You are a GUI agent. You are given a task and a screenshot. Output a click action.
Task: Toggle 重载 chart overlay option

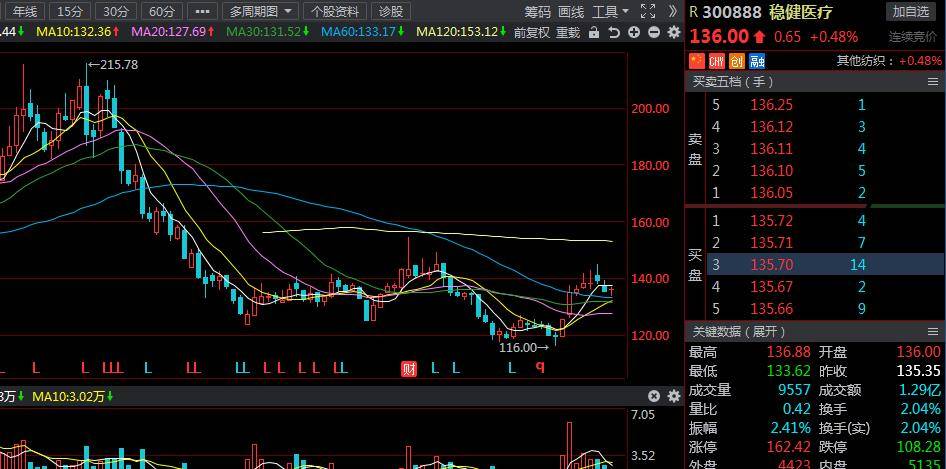click(567, 32)
